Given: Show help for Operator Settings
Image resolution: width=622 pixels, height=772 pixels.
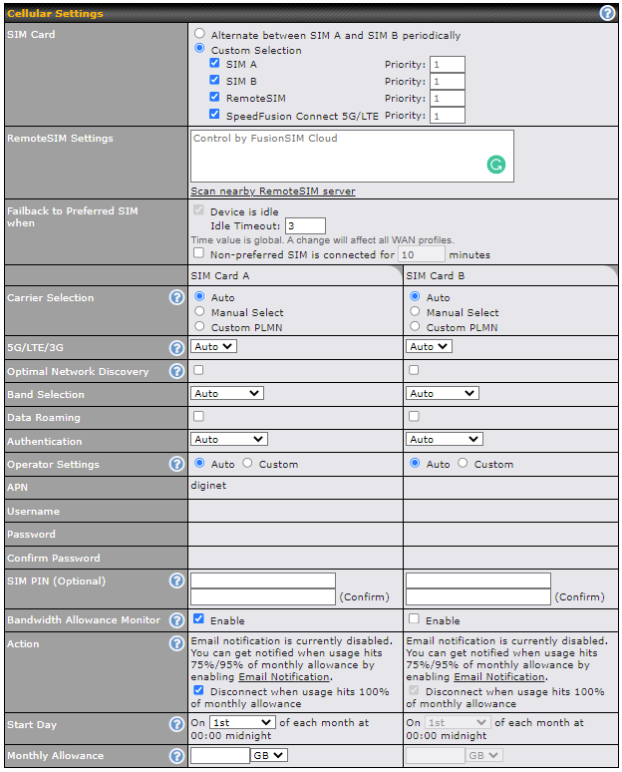Looking at the screenshot, I should (x=177, y=464).
